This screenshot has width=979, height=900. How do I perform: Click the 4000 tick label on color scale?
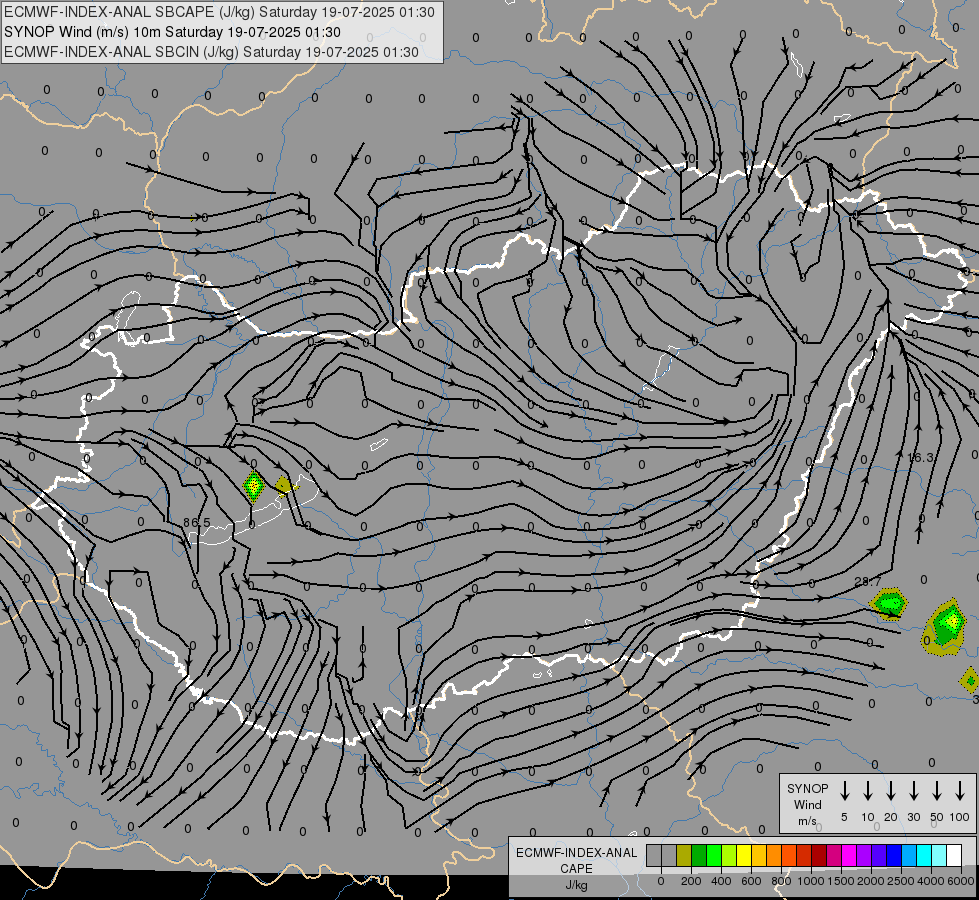point(931,881)
